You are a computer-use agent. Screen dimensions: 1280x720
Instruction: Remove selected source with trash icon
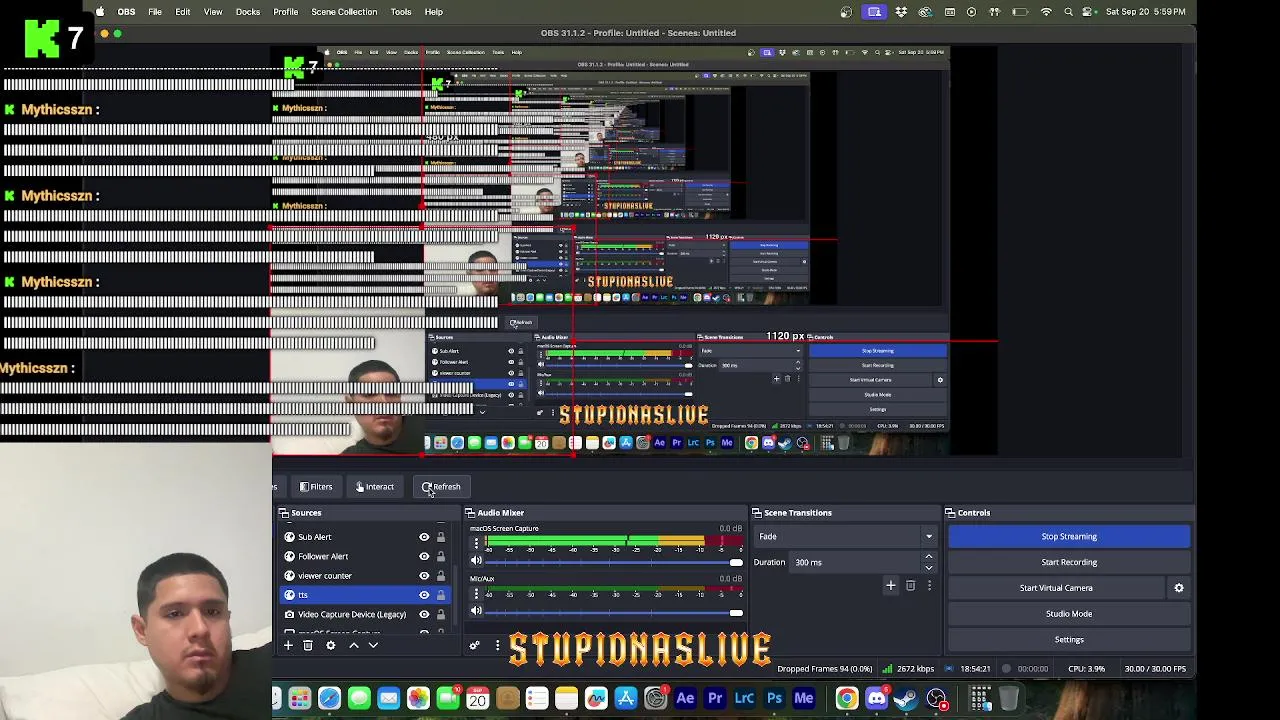coord(308,645)
